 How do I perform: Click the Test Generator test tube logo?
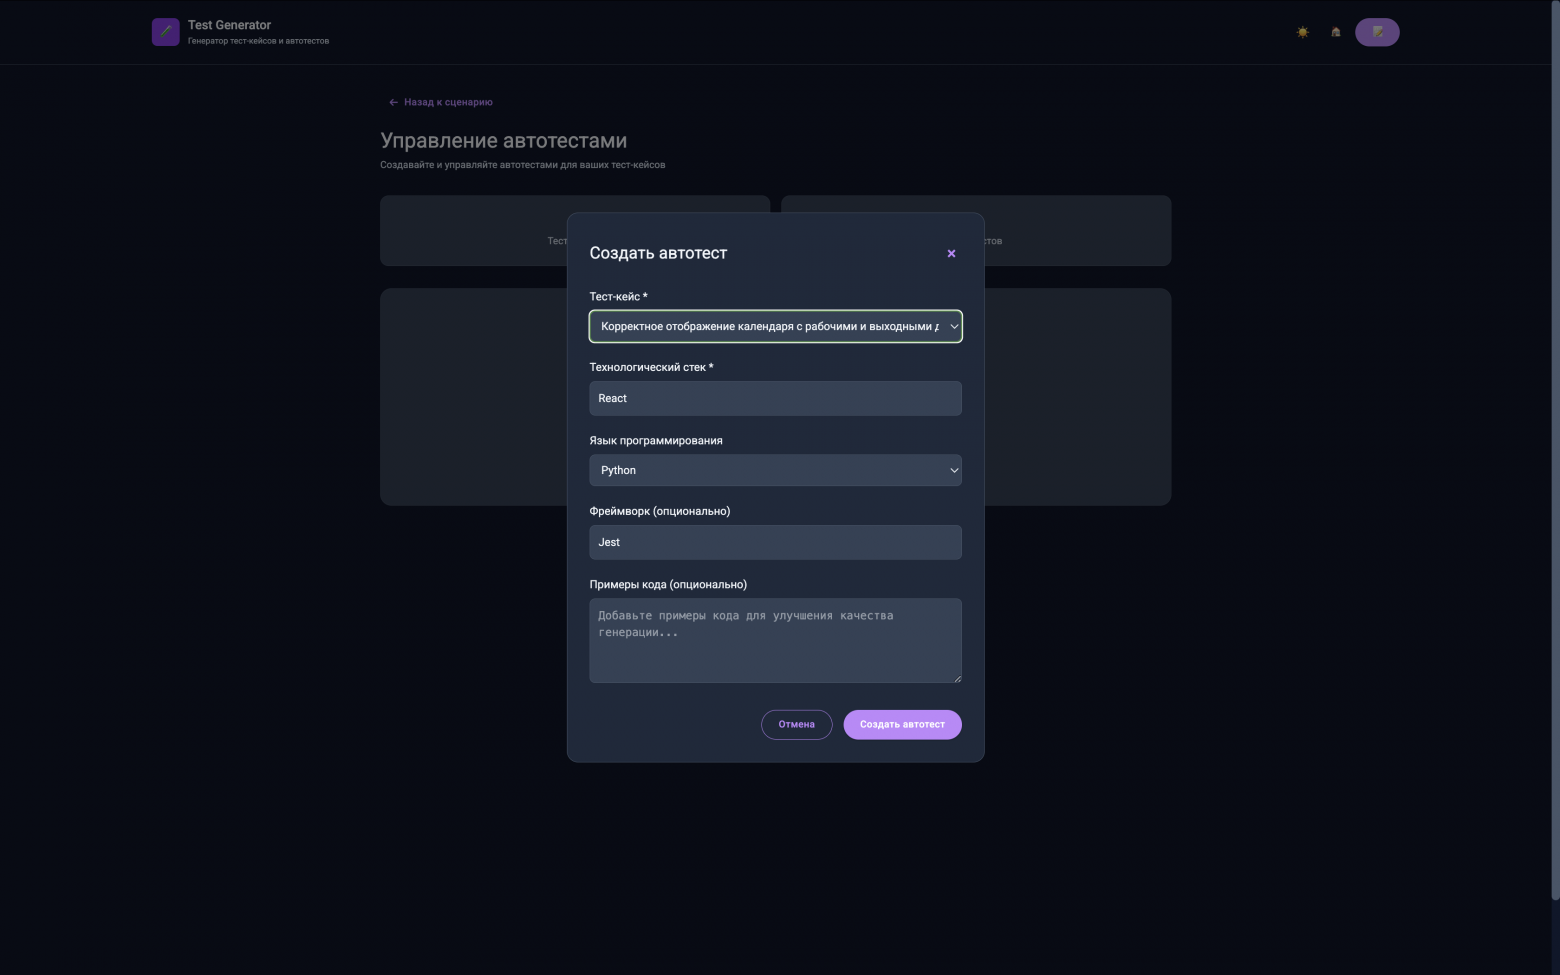[x=165, y=32]
